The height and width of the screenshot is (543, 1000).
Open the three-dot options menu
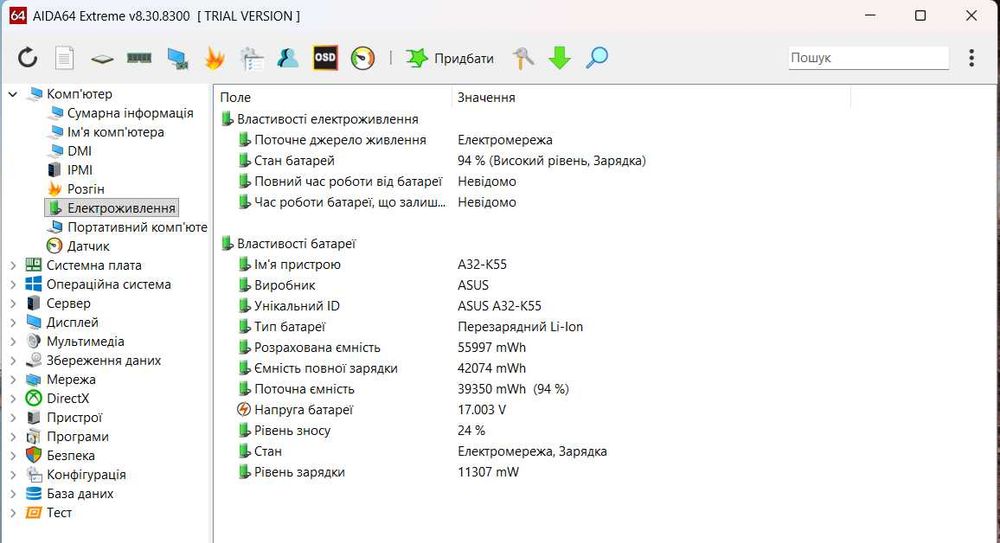point(971,58)
